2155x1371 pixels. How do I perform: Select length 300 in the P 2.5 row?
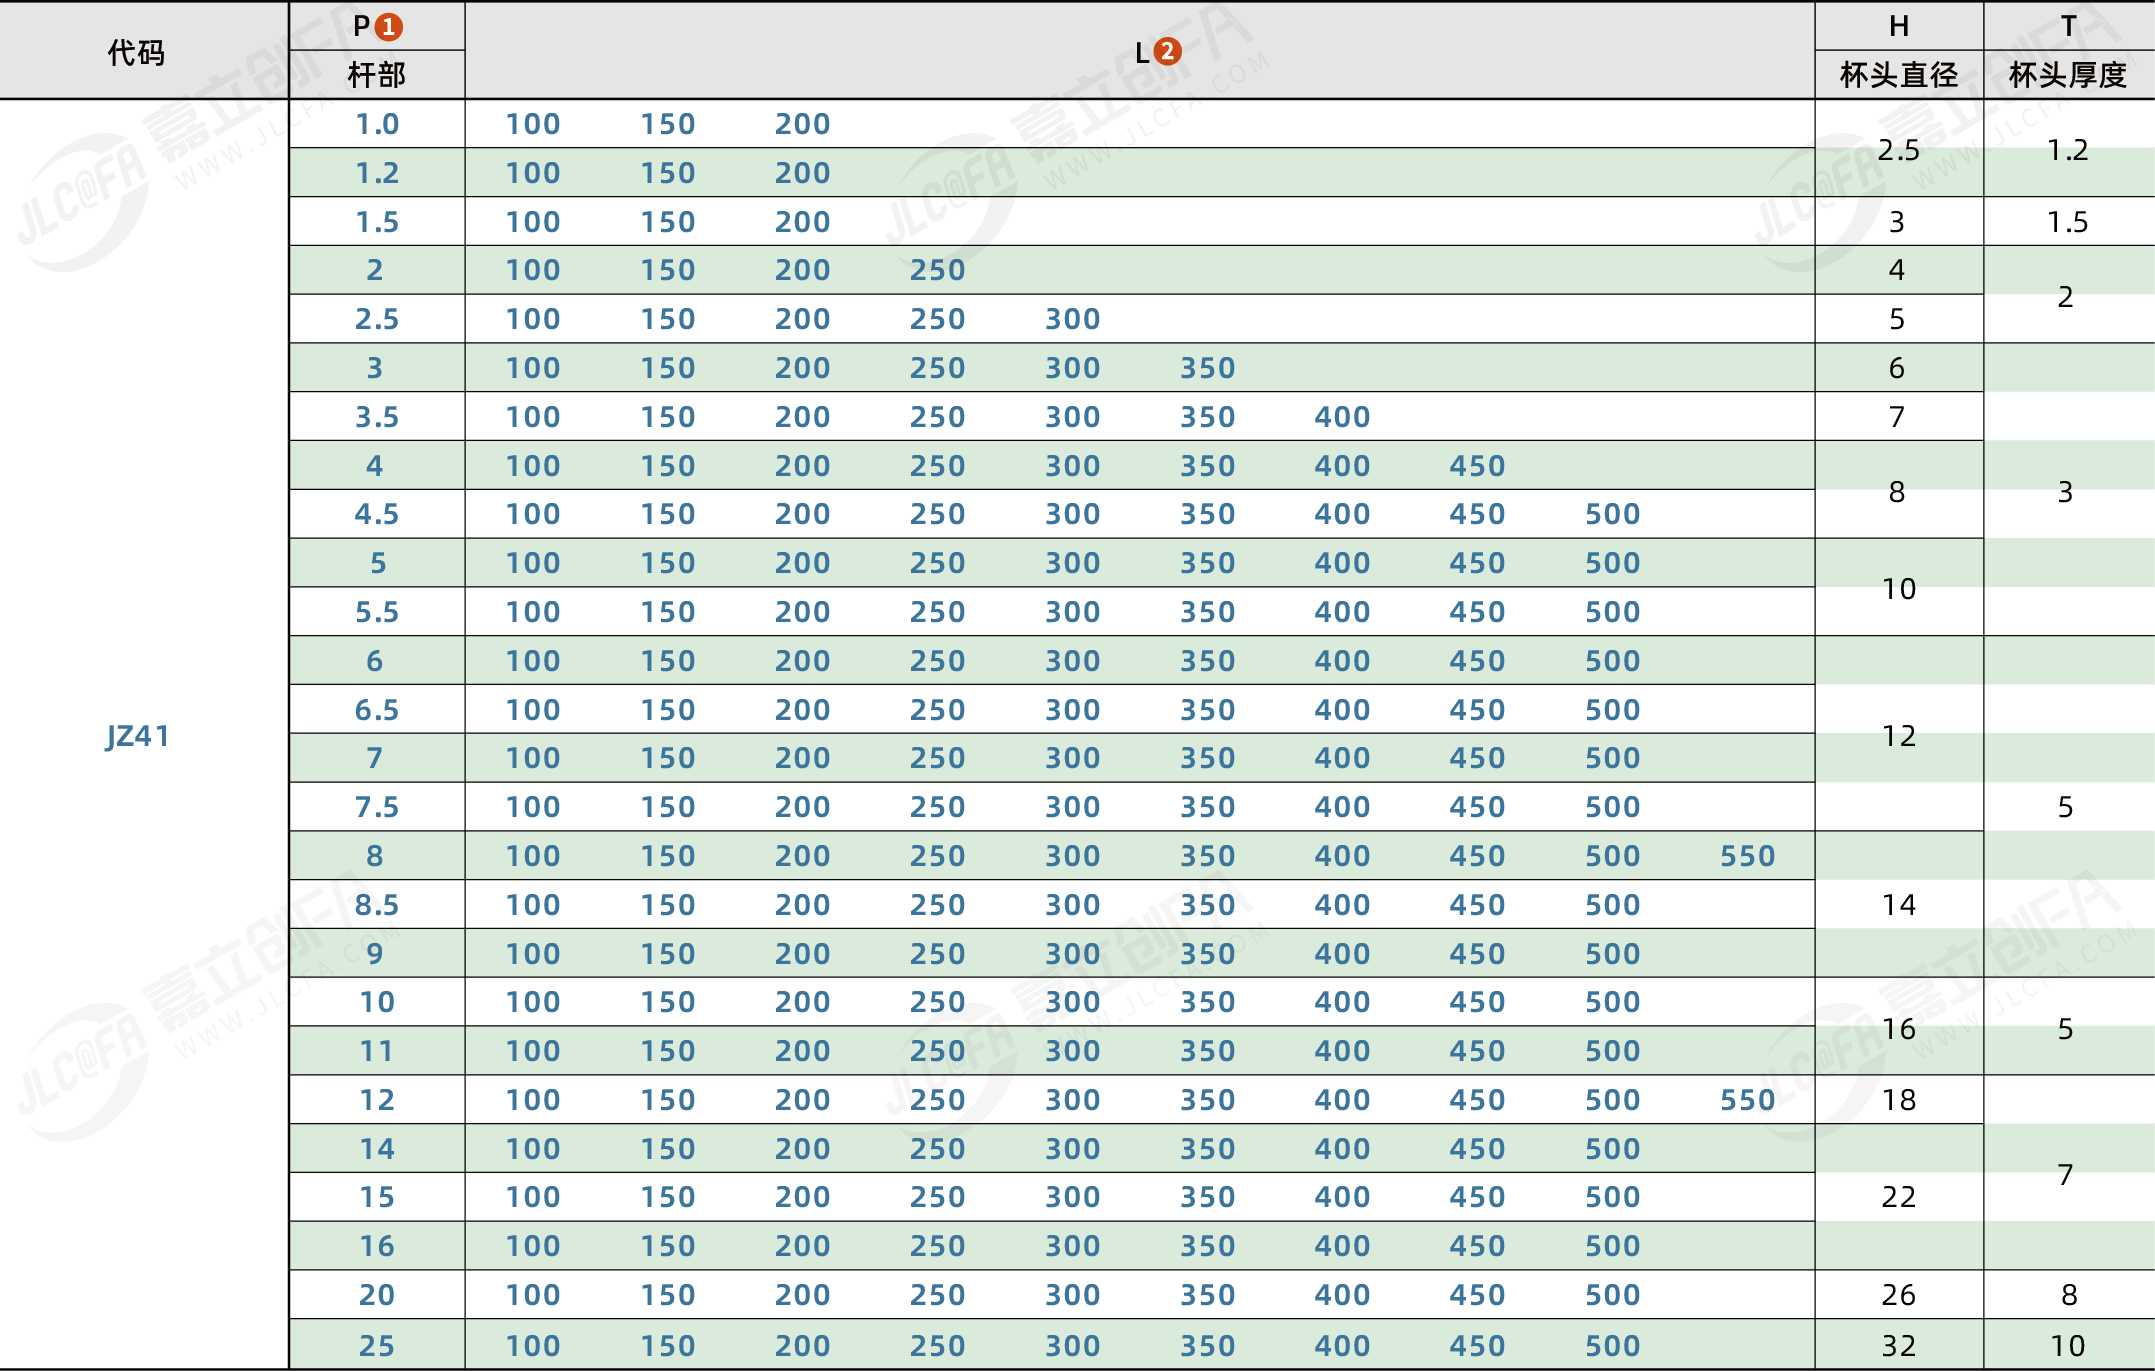pos(1072,319)
